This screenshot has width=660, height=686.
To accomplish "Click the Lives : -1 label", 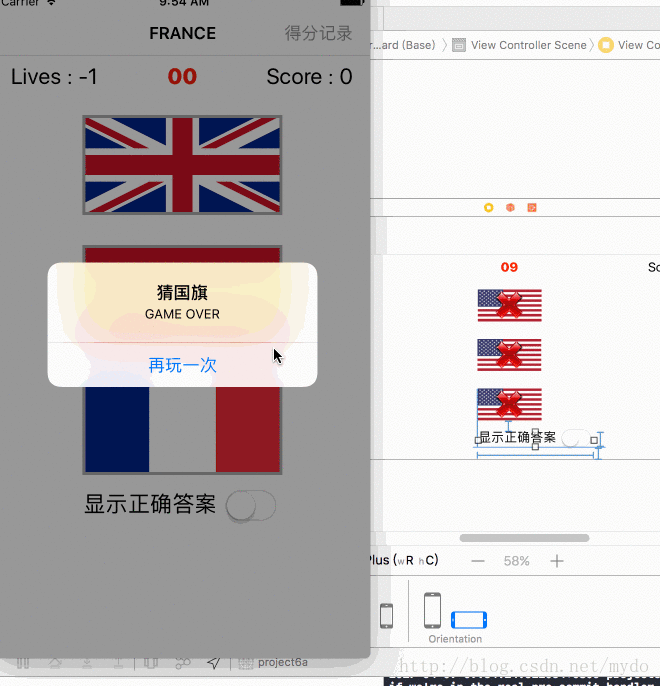I will point(54,77).
